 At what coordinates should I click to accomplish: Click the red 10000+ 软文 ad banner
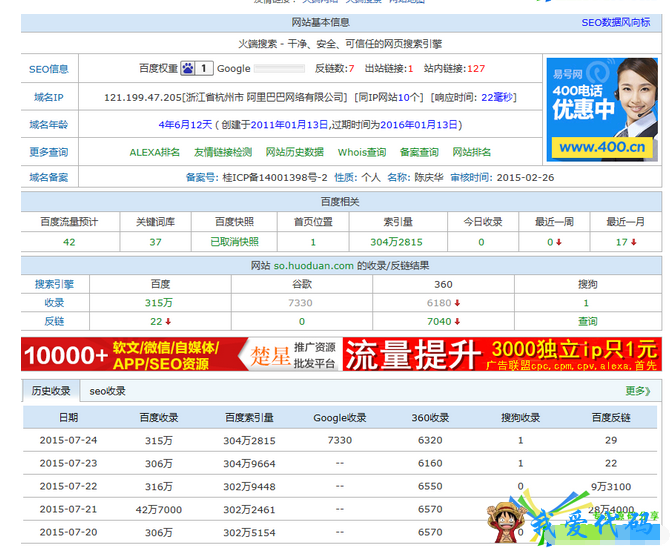click(x=182, y=354)
